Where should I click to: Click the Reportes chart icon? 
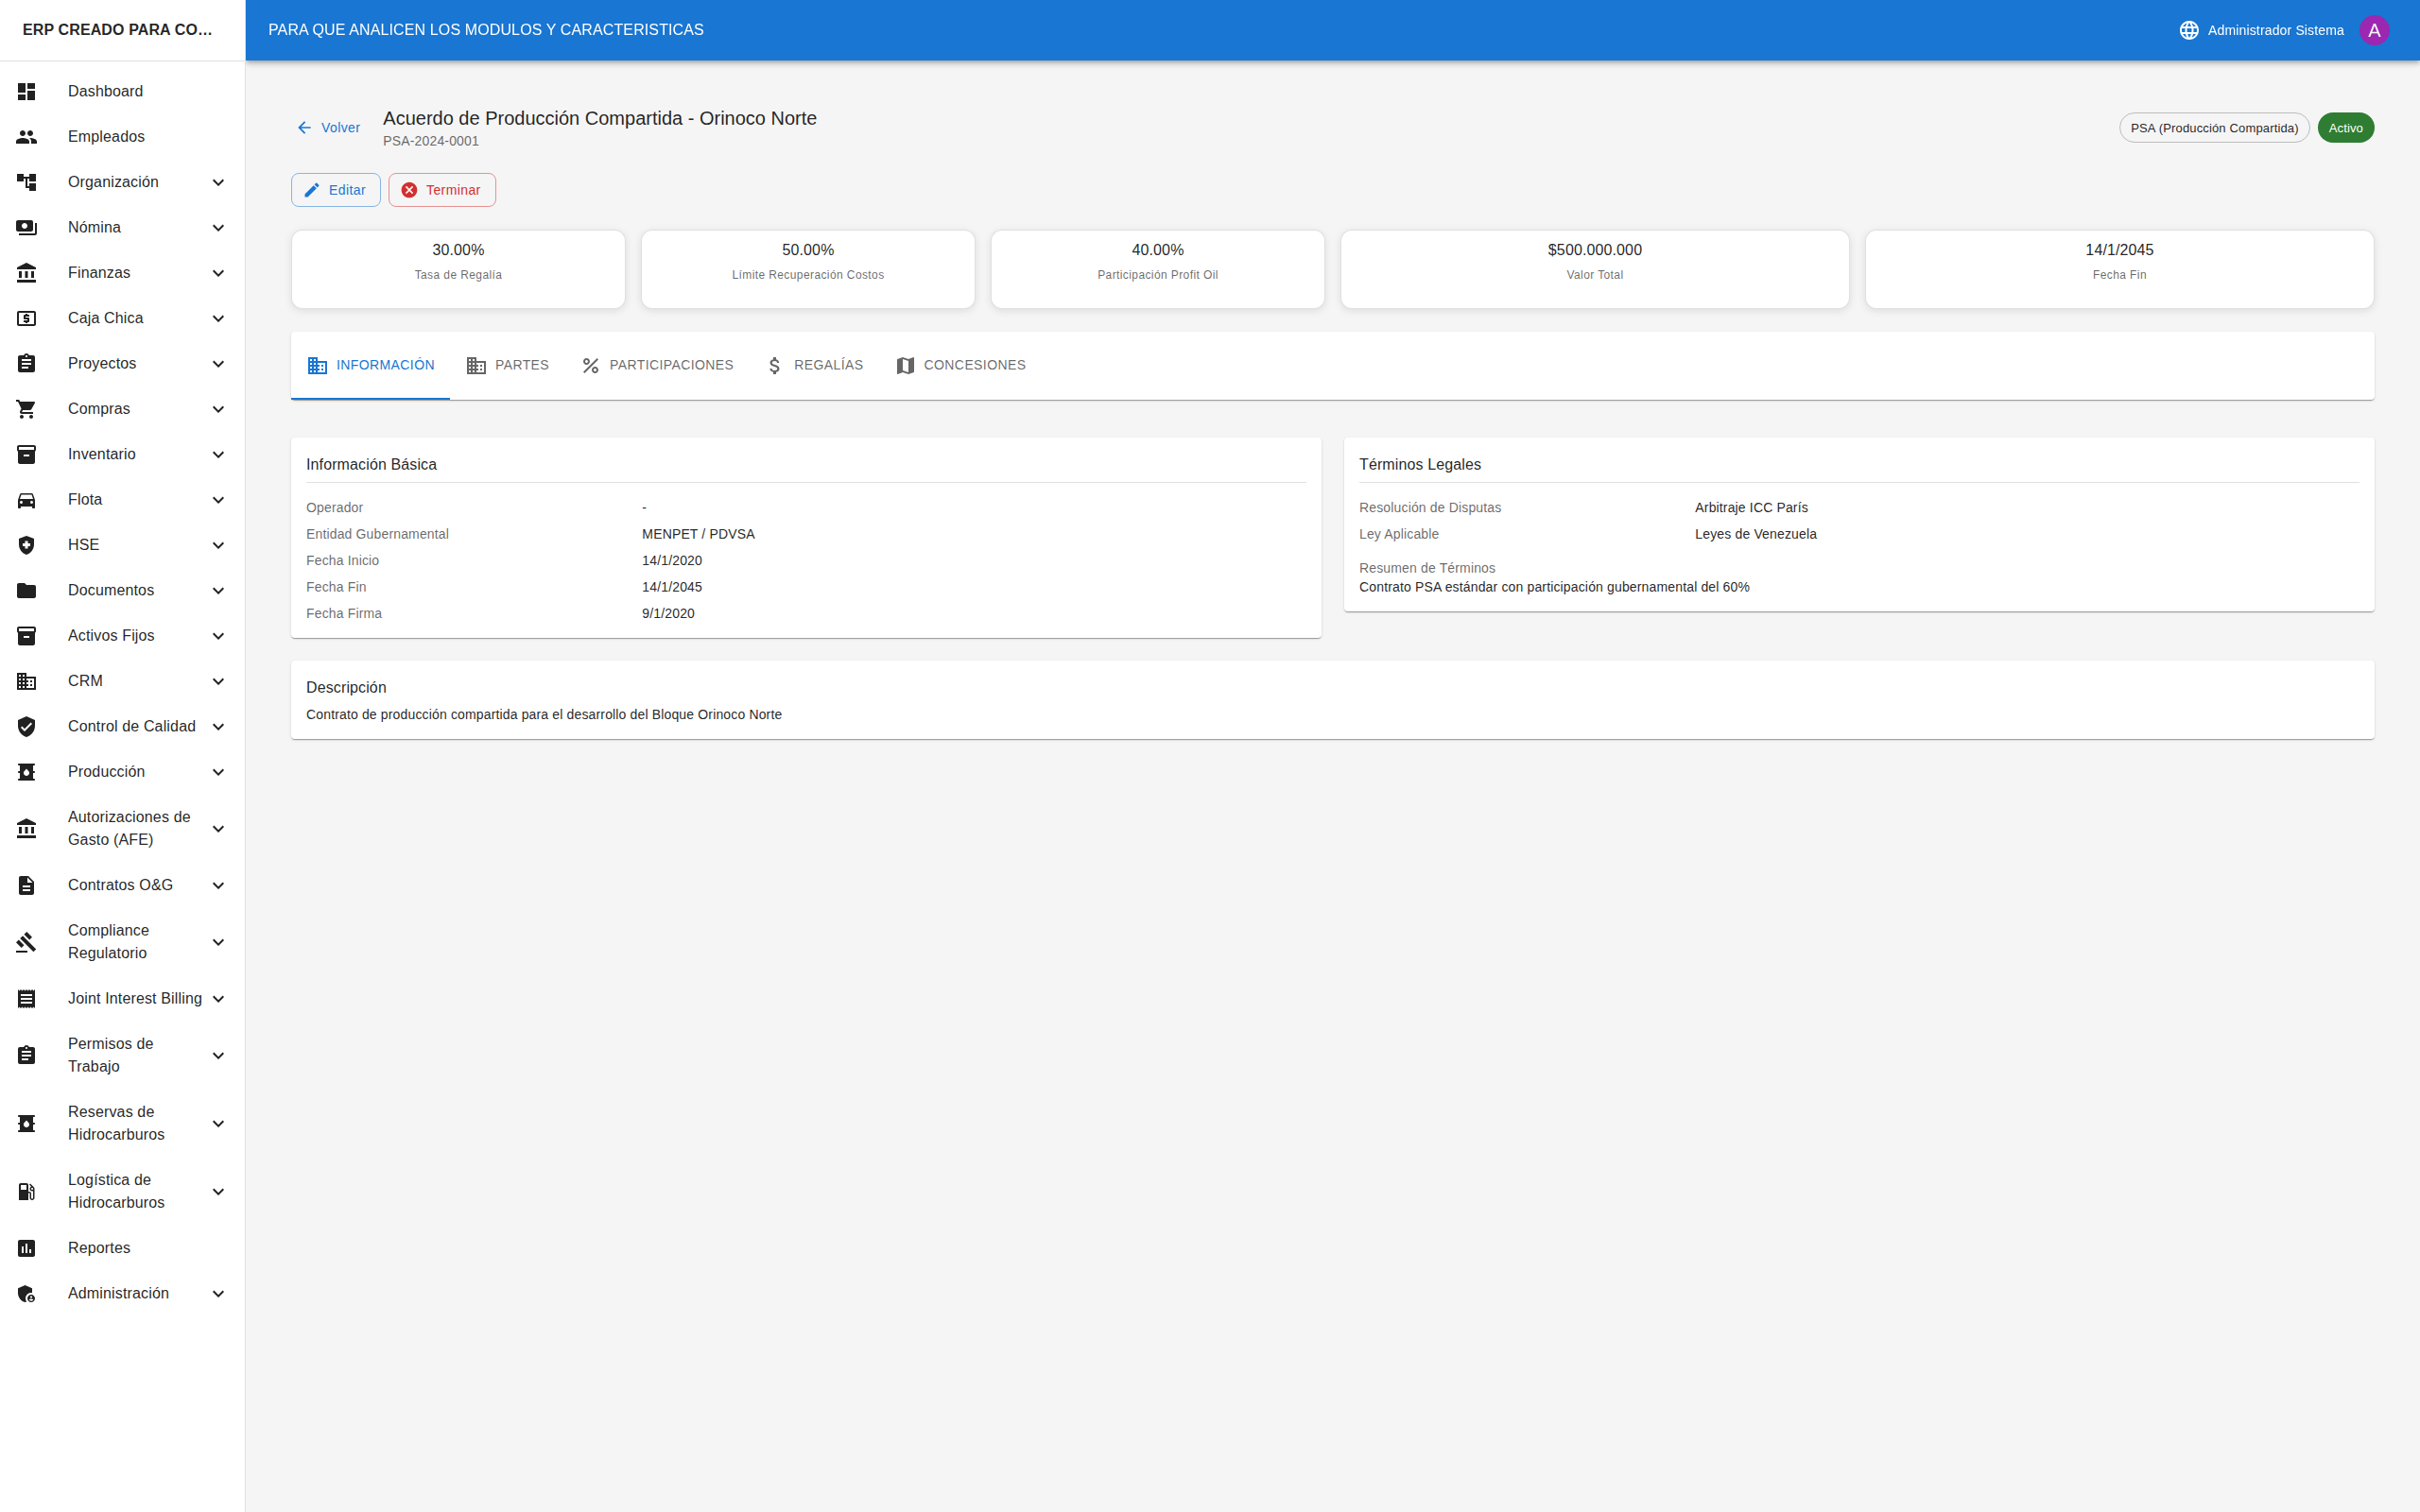coord(27,1248)
